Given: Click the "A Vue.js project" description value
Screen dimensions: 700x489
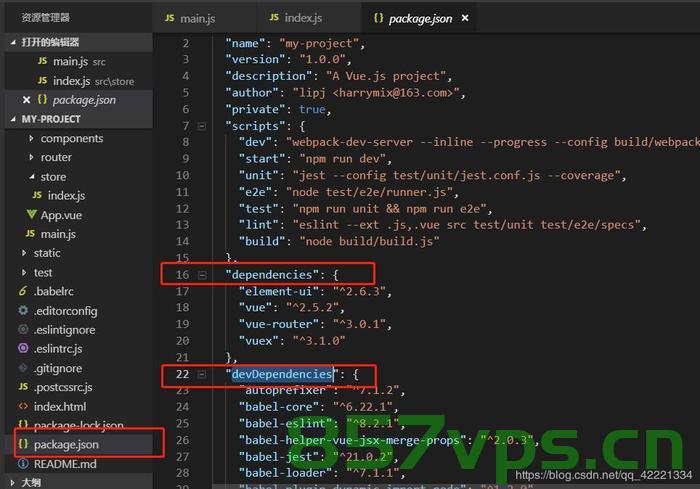Looking at the screenshot, I should click(386, 76).
